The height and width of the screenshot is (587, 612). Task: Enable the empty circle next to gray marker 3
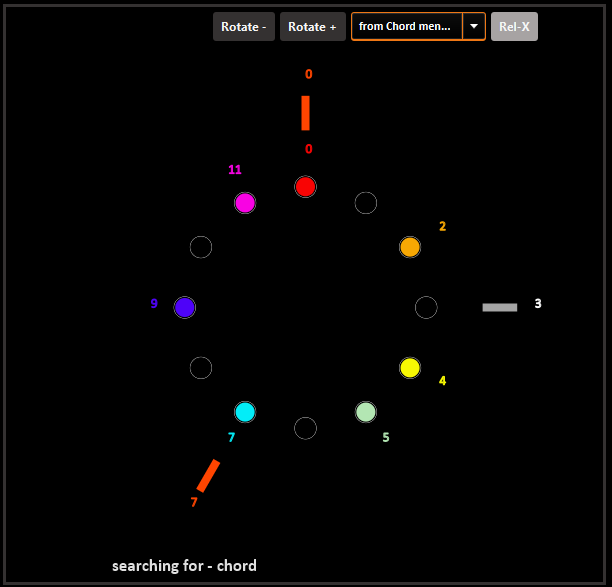(426, 308)
